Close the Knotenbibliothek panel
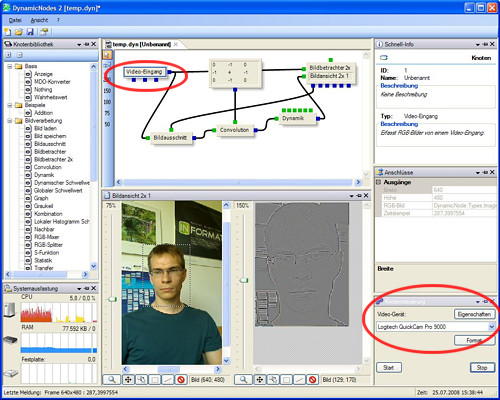 tap(94, 44)
